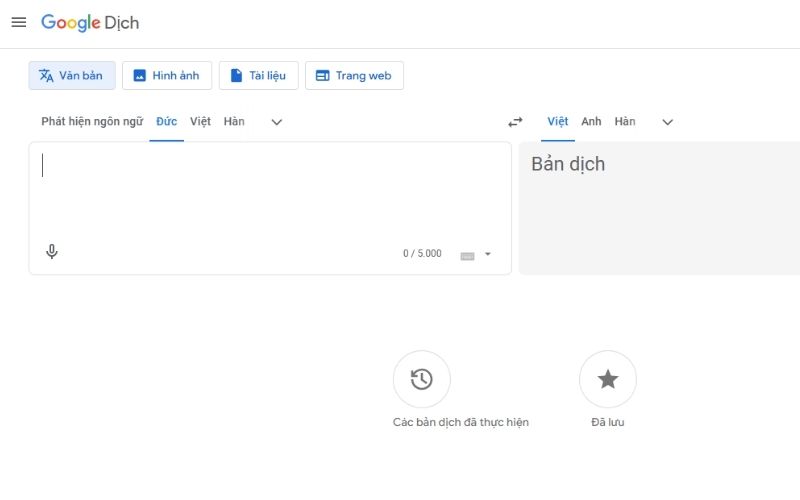Image resolution: width=800 pixels, height=500 pixels.
Task: Select the Hình ảnh translation mode
Action: 167,76
